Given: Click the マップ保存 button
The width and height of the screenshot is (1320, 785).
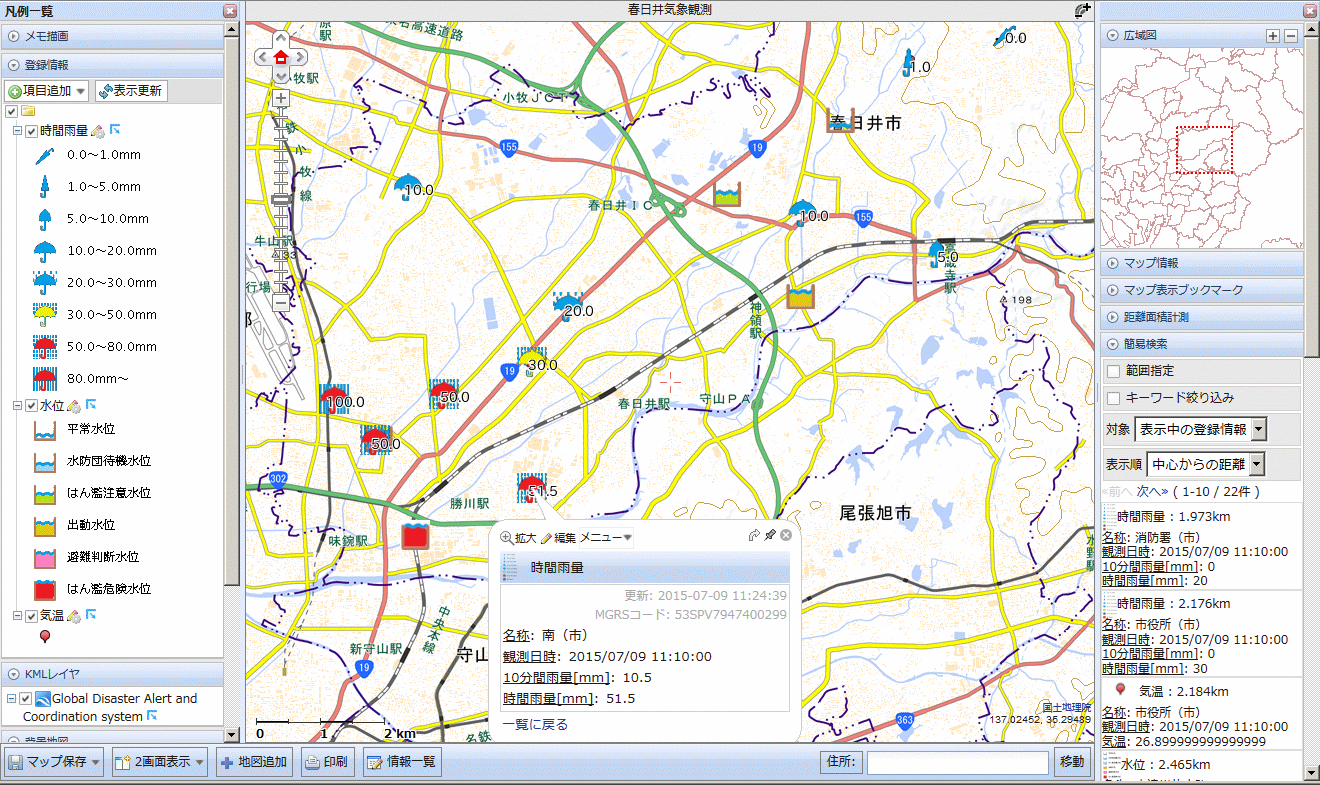Looking at the screenshot, I should (54, 762).
